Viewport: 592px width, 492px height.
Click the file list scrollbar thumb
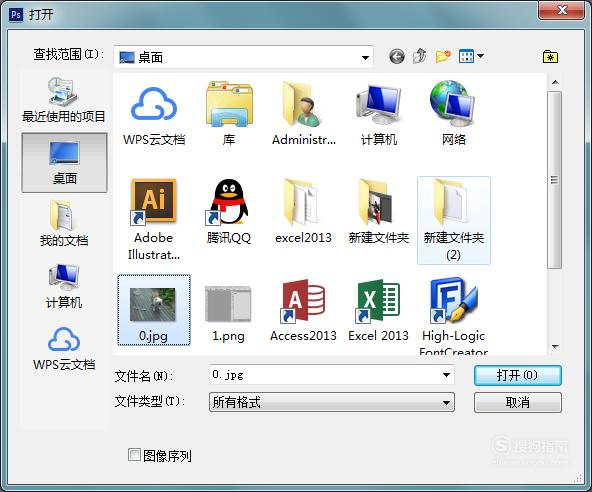[554, 180]
